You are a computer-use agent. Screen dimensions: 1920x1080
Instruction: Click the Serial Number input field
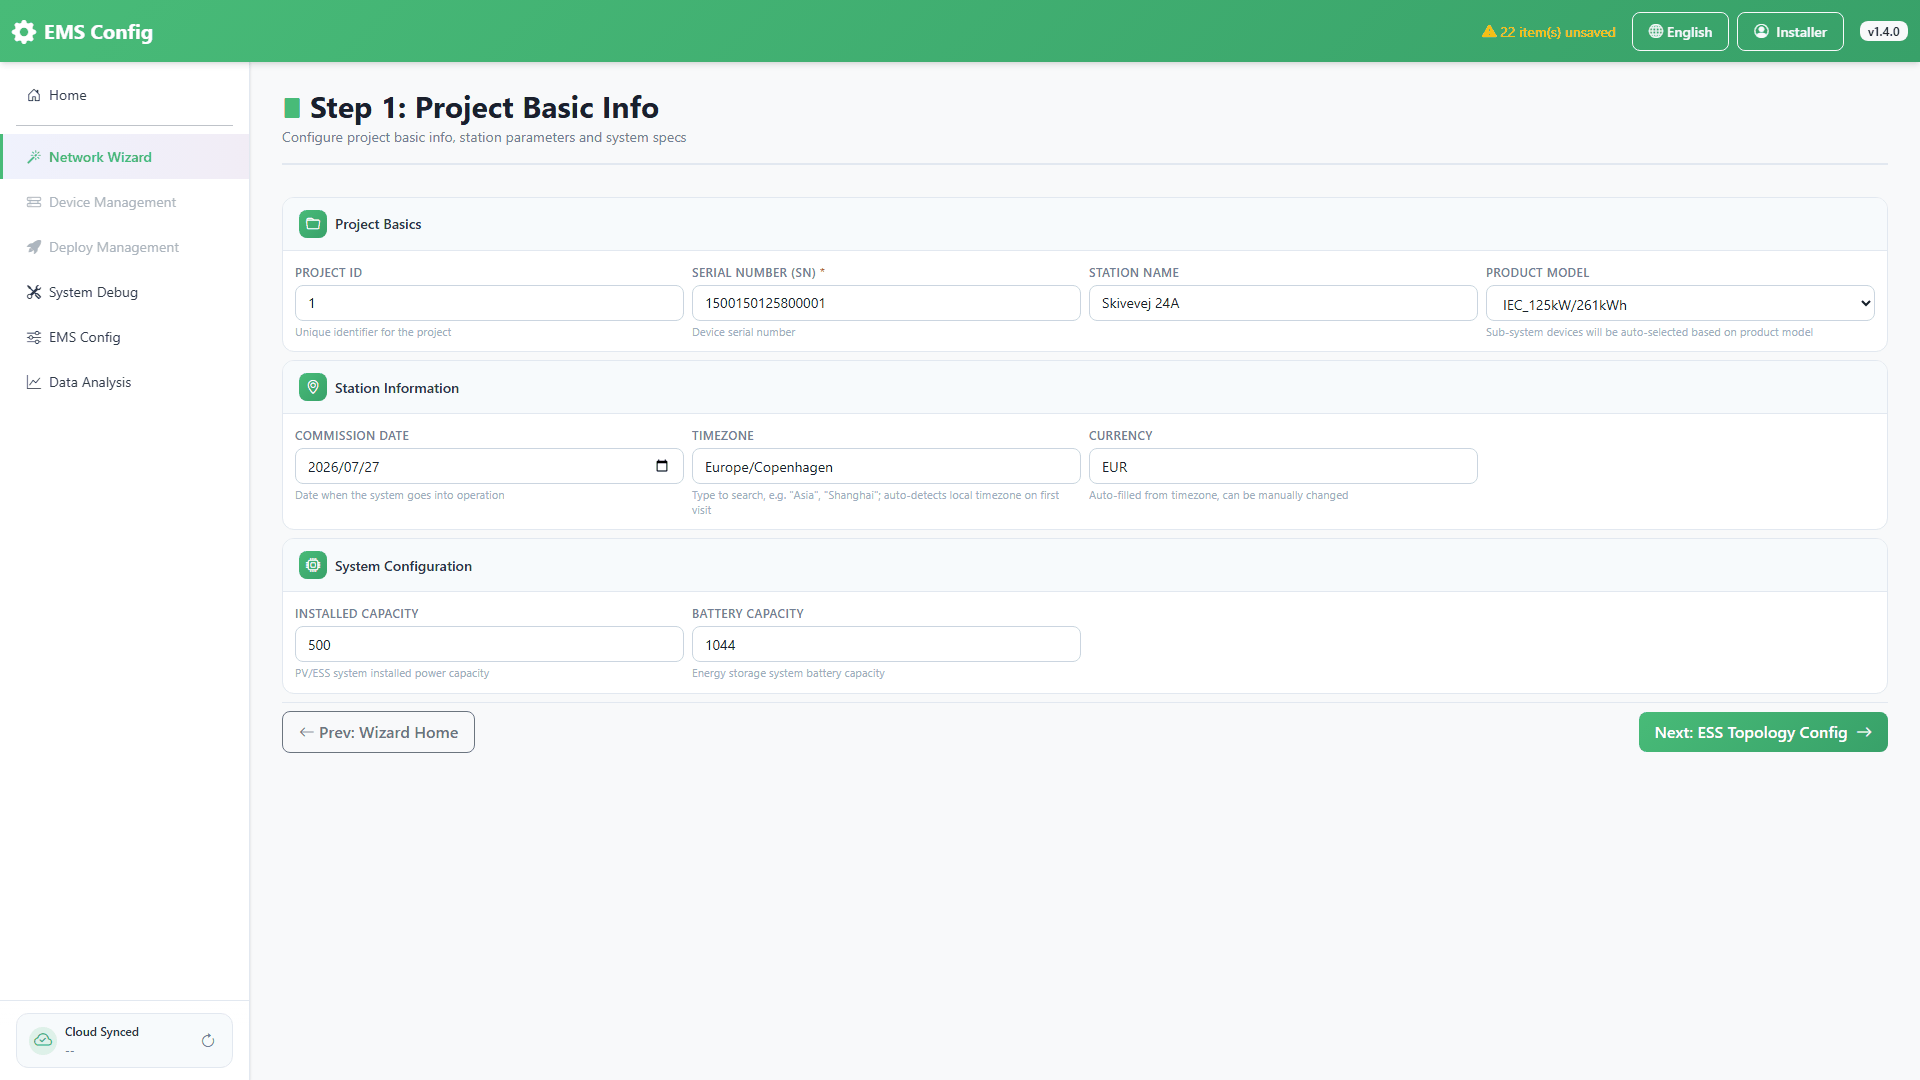click(x=886, y=303)
